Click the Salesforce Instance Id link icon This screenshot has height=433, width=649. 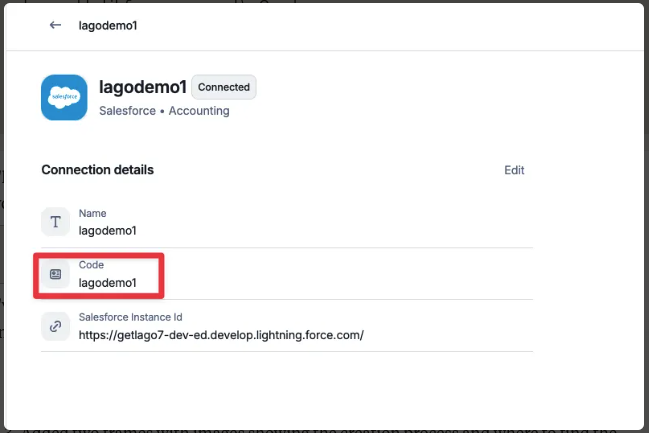coord(55,326)
